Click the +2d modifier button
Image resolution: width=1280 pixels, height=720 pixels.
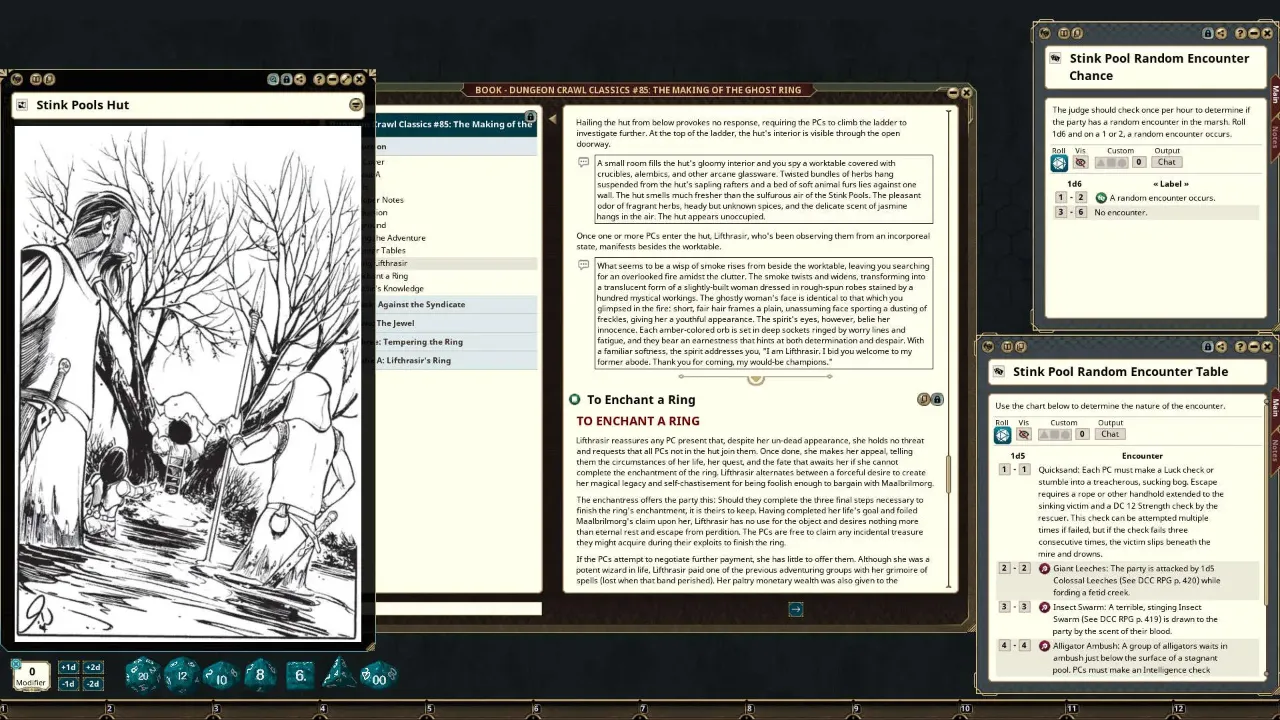pyautogui.click(x=93, y=667)
